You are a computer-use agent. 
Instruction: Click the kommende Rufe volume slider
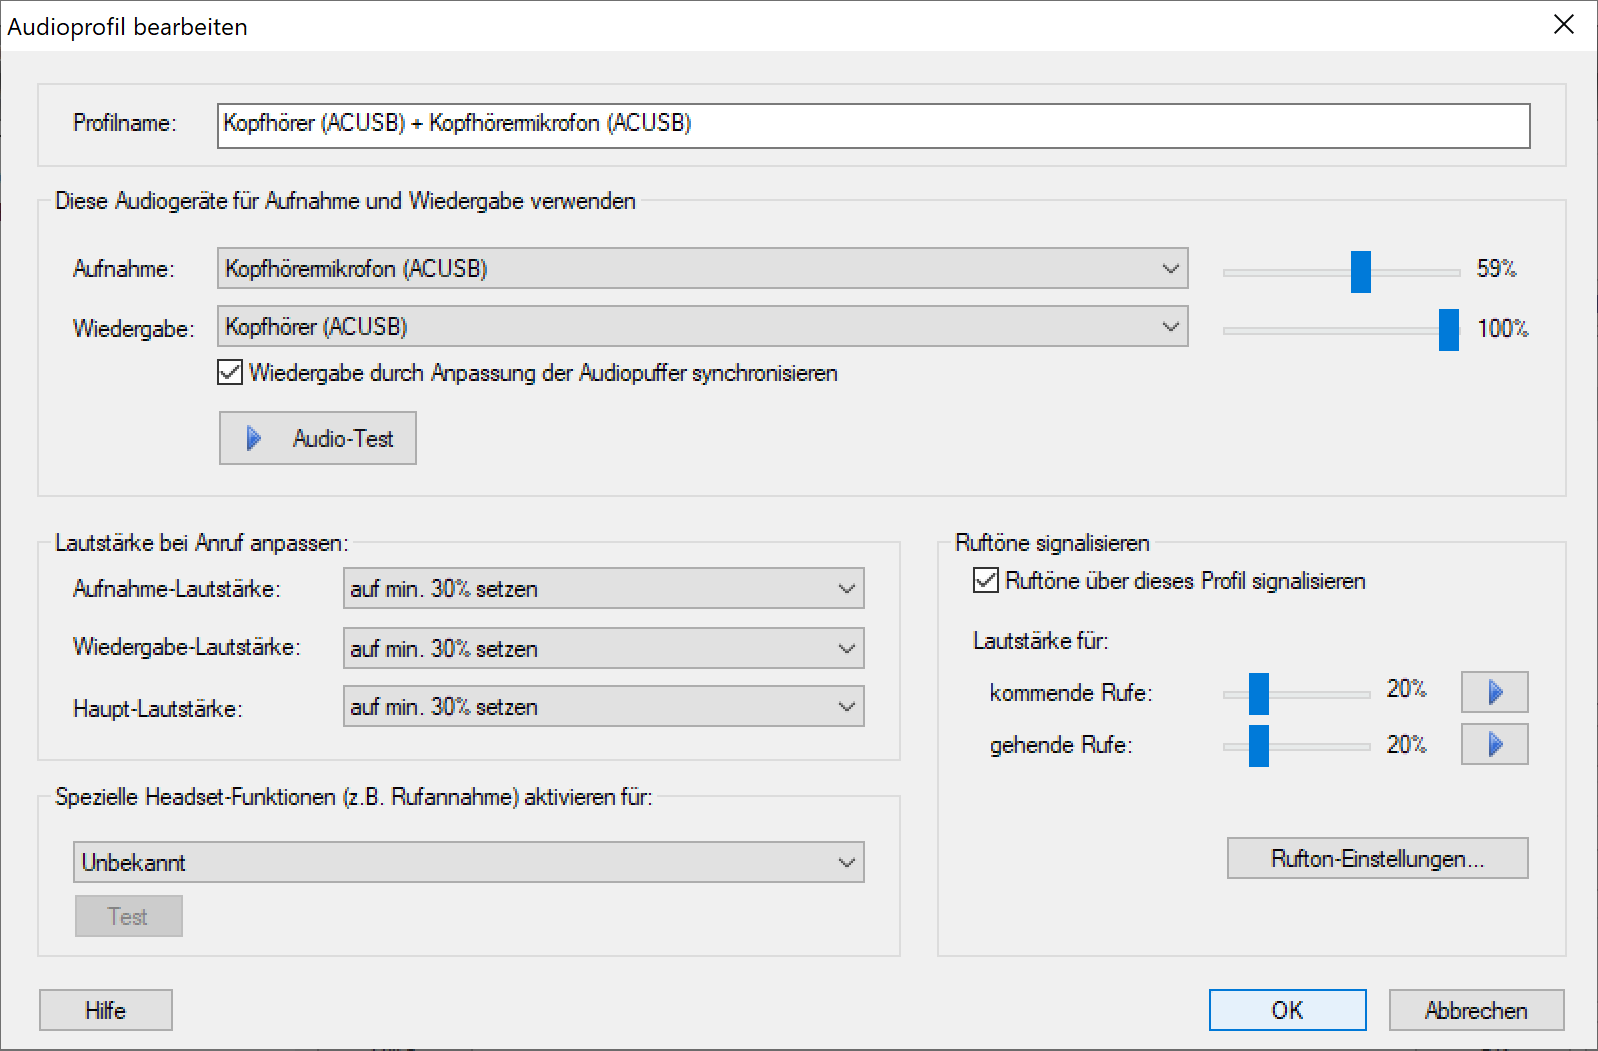point(1259,693)
